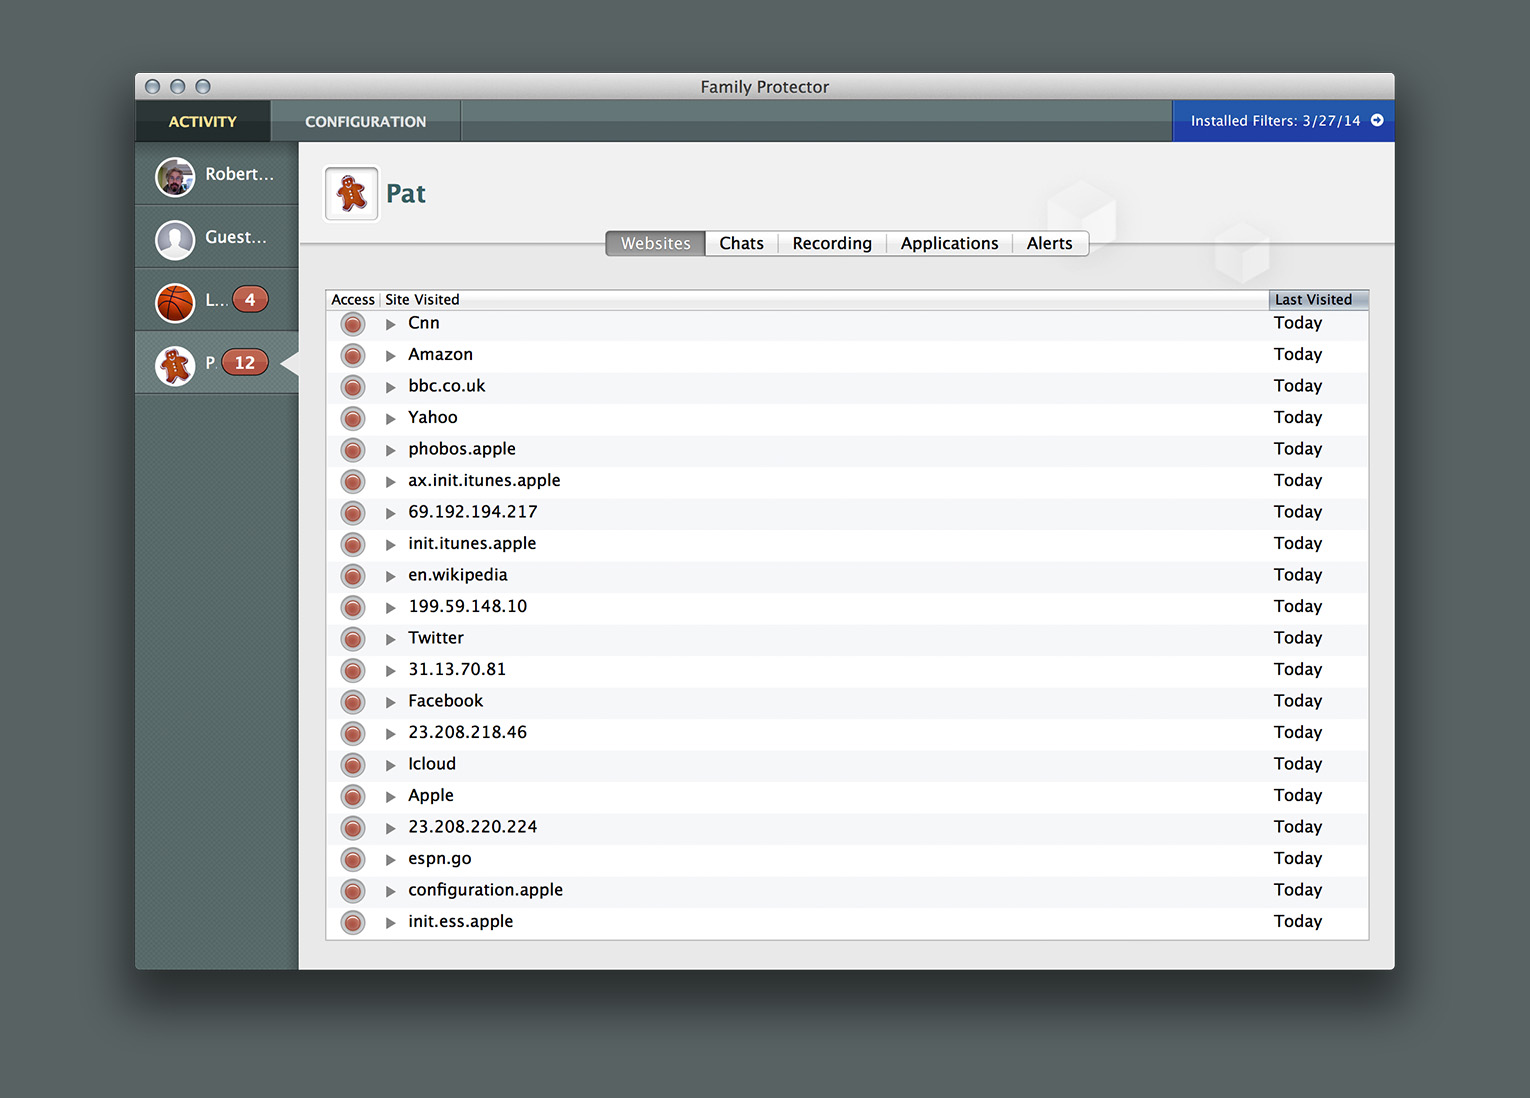Expand the Twitter site entry

click(x=391, y=639)
